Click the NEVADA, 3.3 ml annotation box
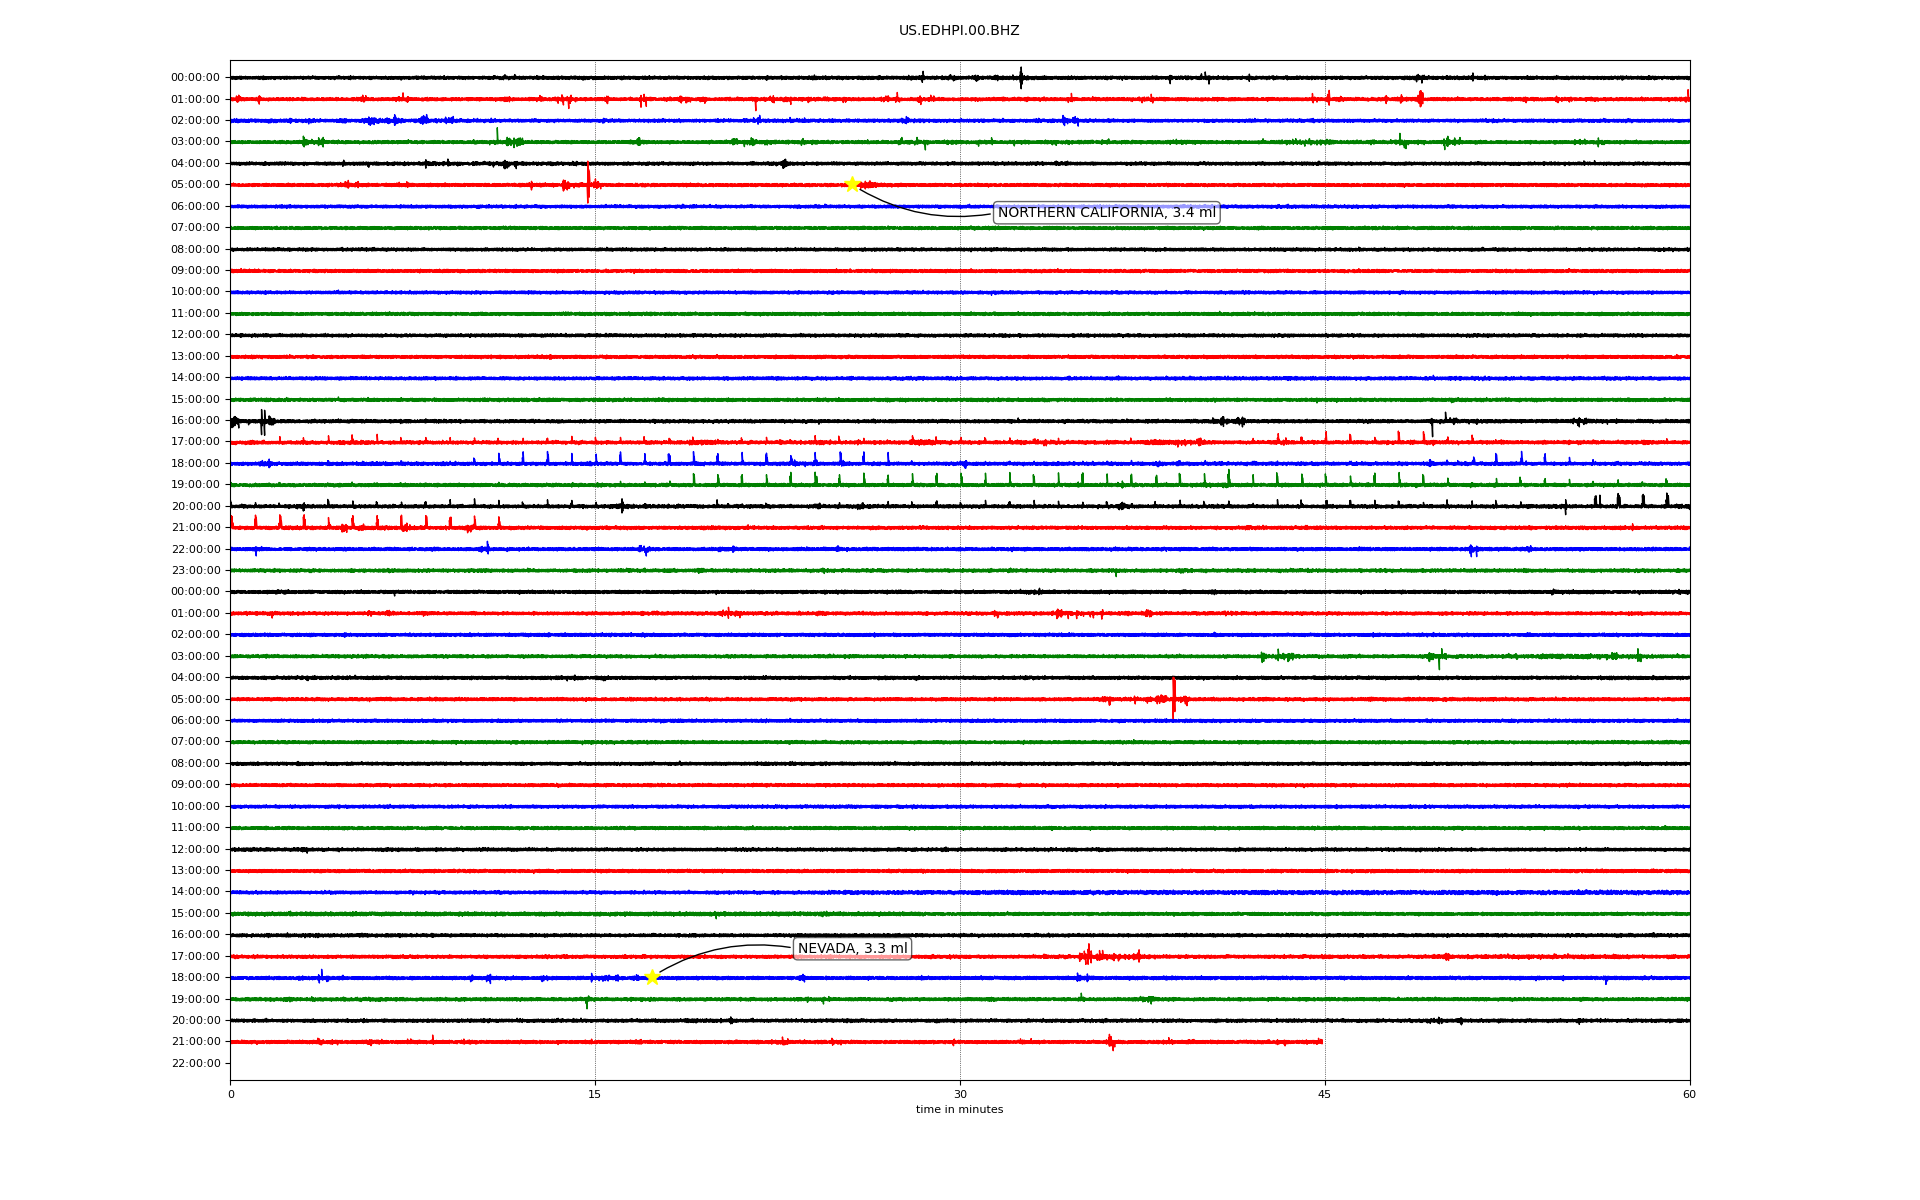 (x=852, y=949)
